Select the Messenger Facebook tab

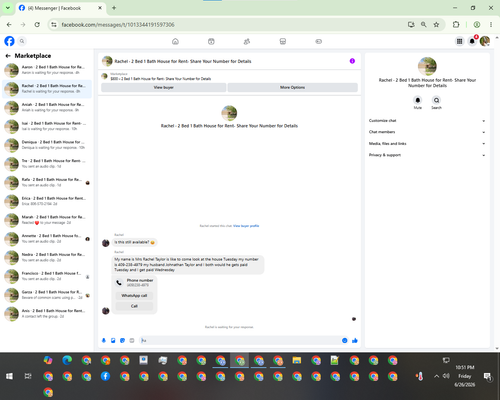tap(60, 8)
